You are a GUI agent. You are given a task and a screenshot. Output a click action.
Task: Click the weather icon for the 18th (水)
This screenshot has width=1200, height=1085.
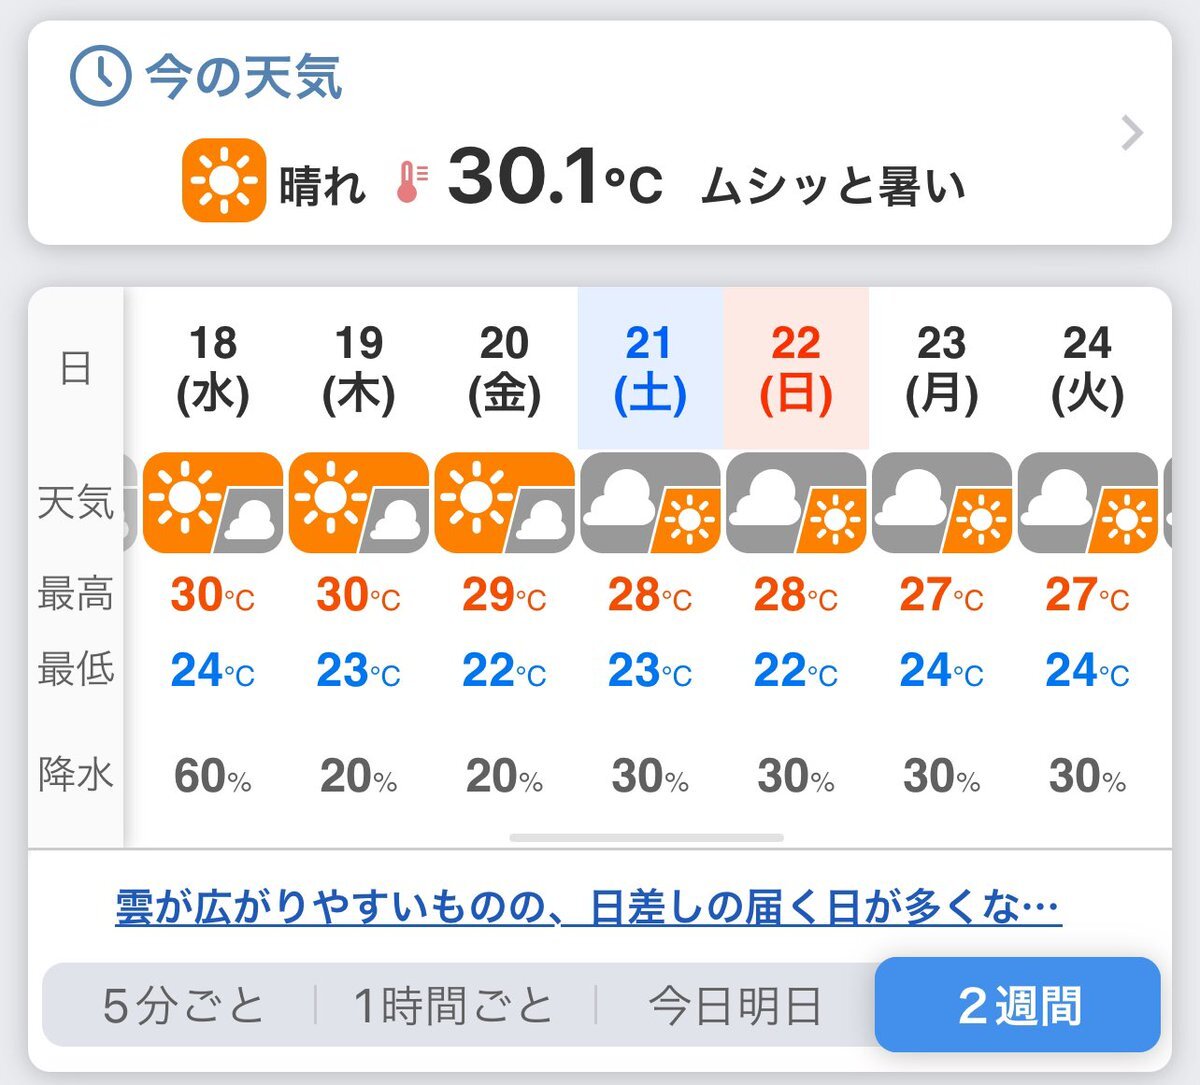coord(213,502)
